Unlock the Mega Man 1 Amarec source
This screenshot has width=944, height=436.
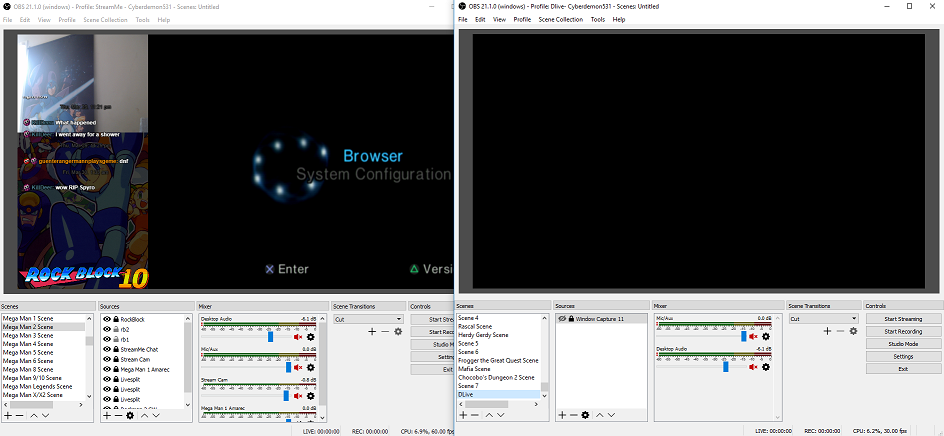[116, 369]
